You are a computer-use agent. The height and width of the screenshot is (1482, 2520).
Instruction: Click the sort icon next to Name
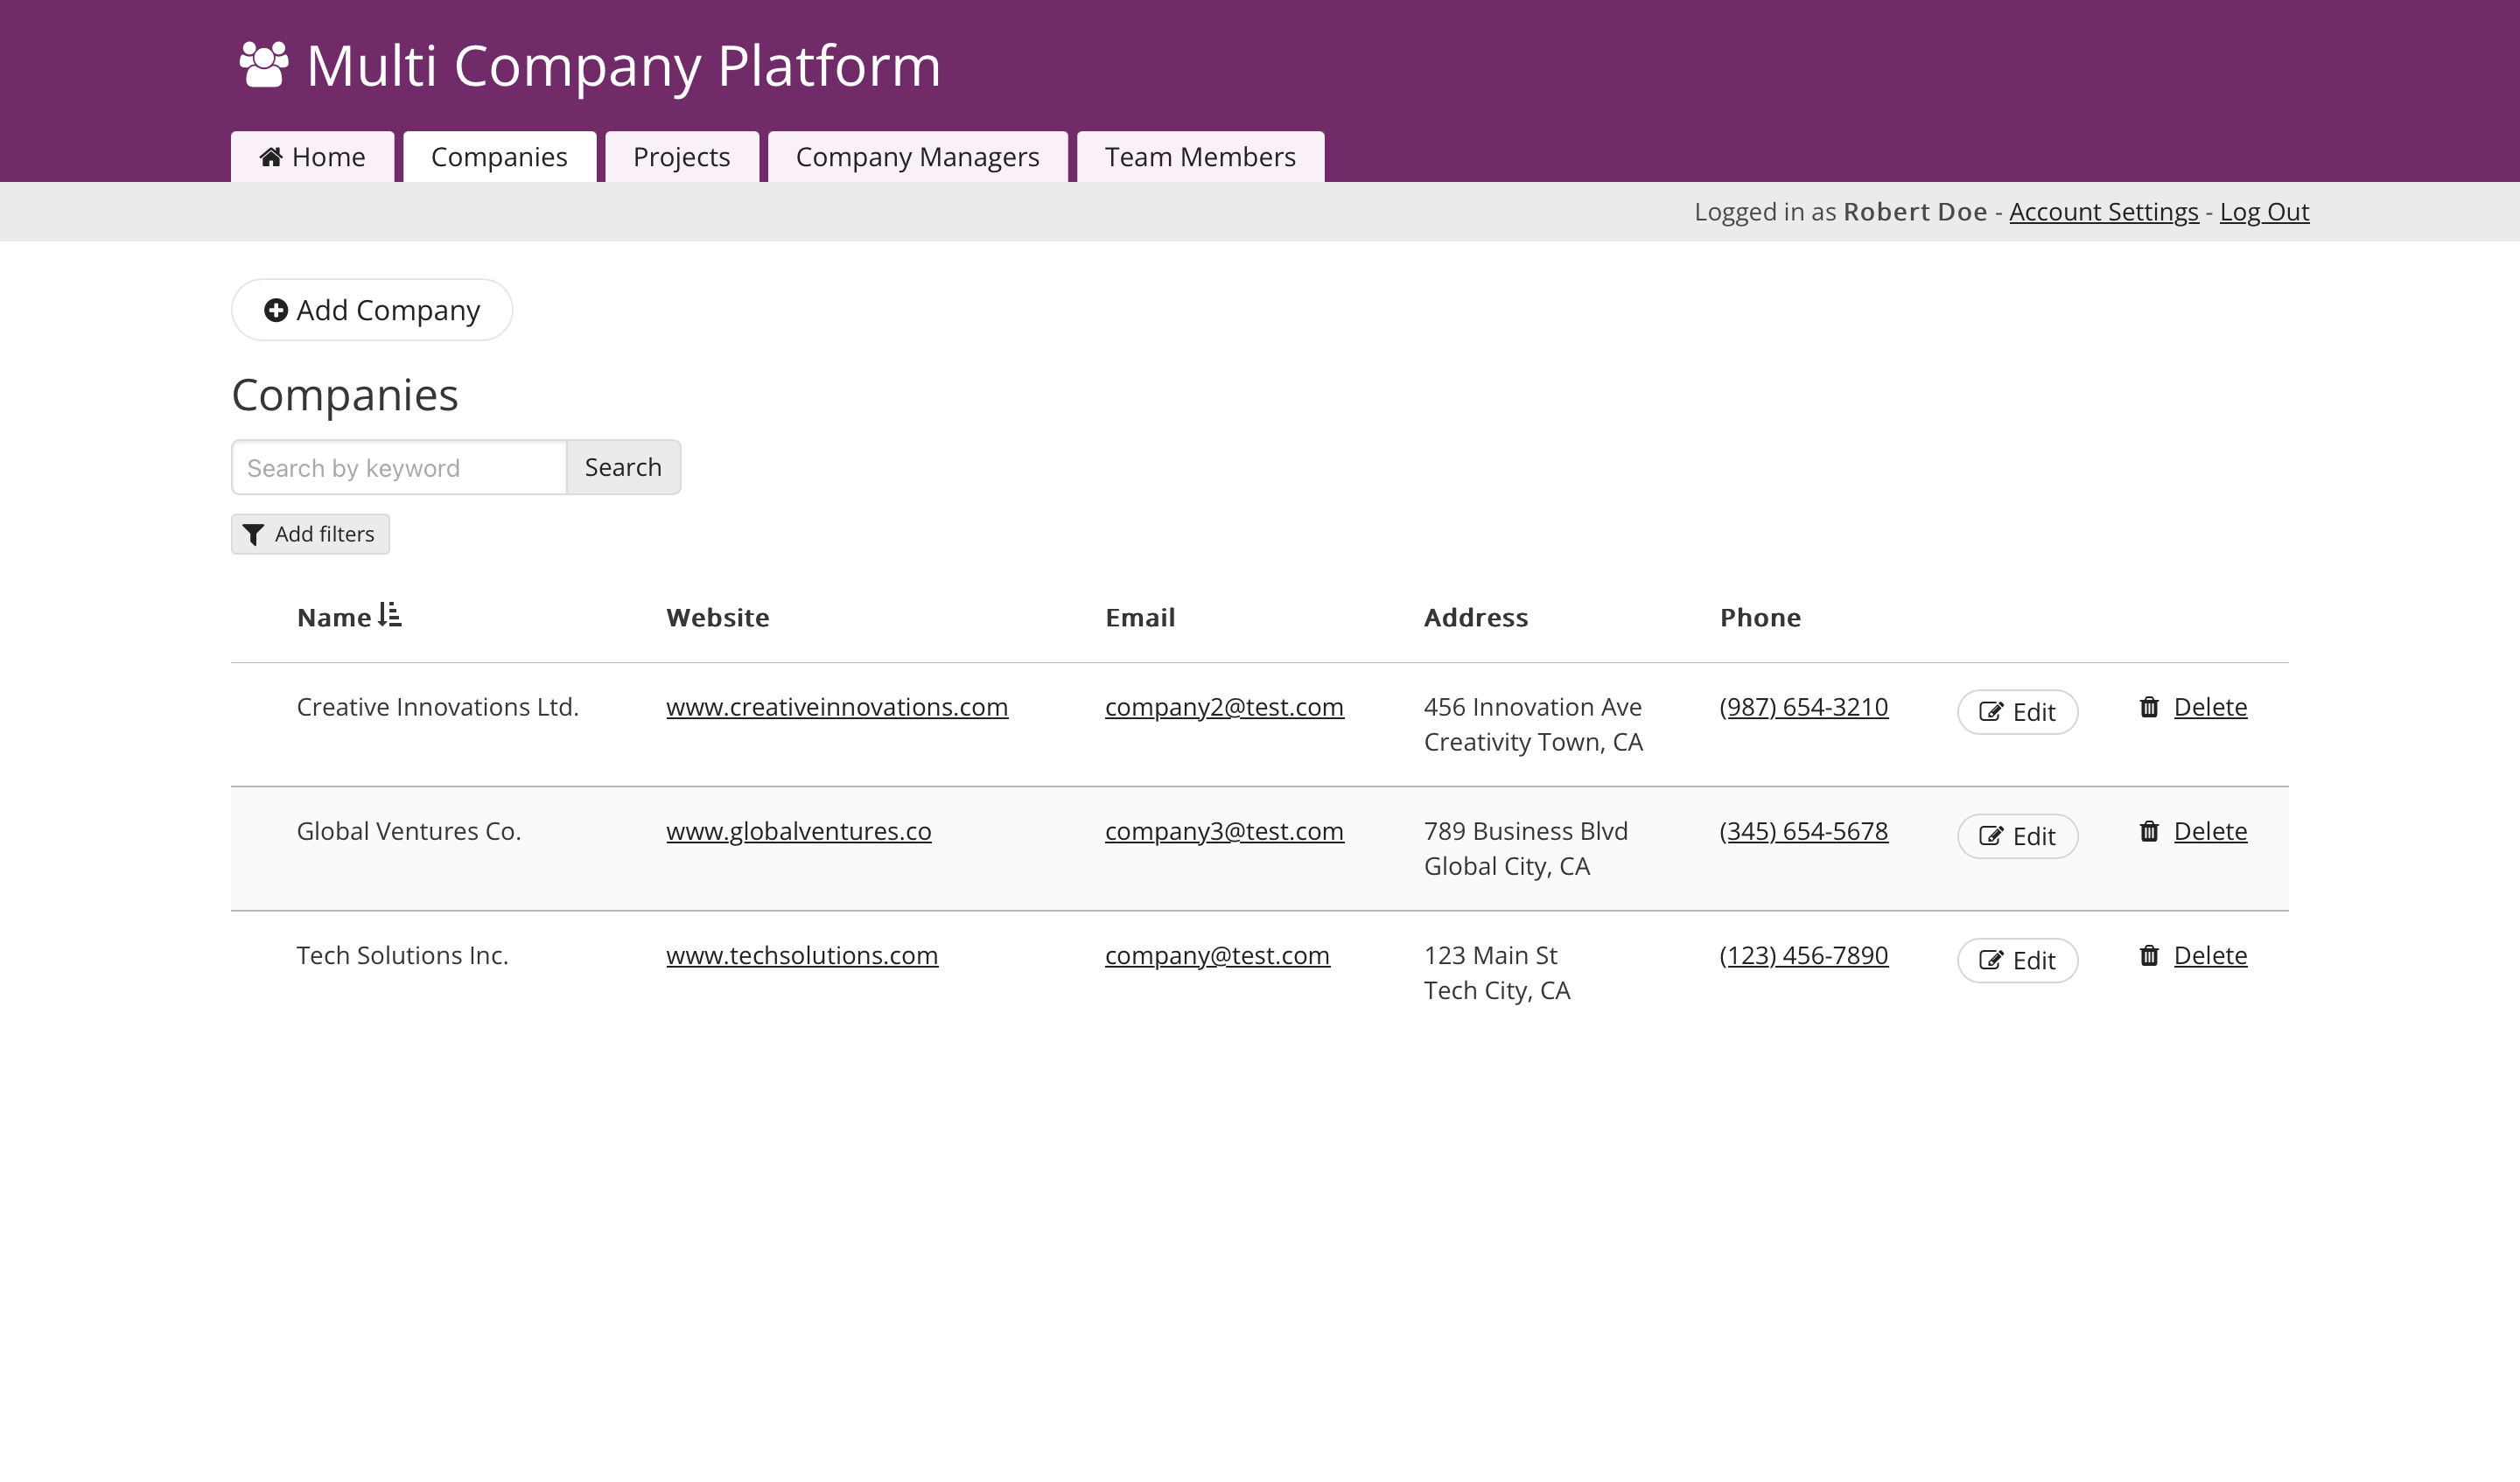point(390,615)
